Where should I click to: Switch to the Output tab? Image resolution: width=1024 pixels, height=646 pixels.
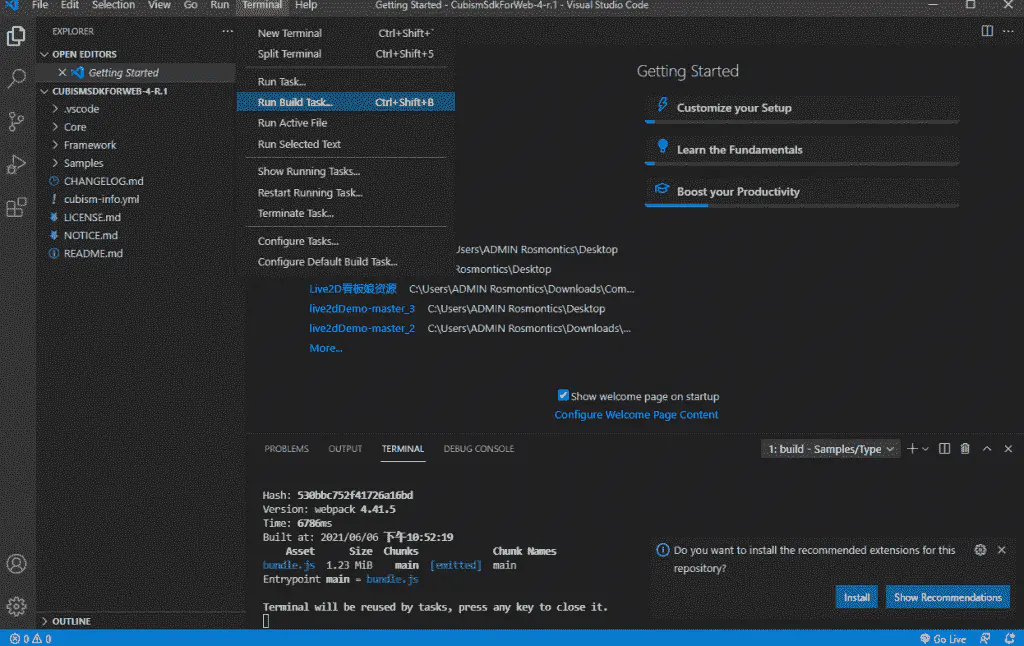click(x=345, y=449)
